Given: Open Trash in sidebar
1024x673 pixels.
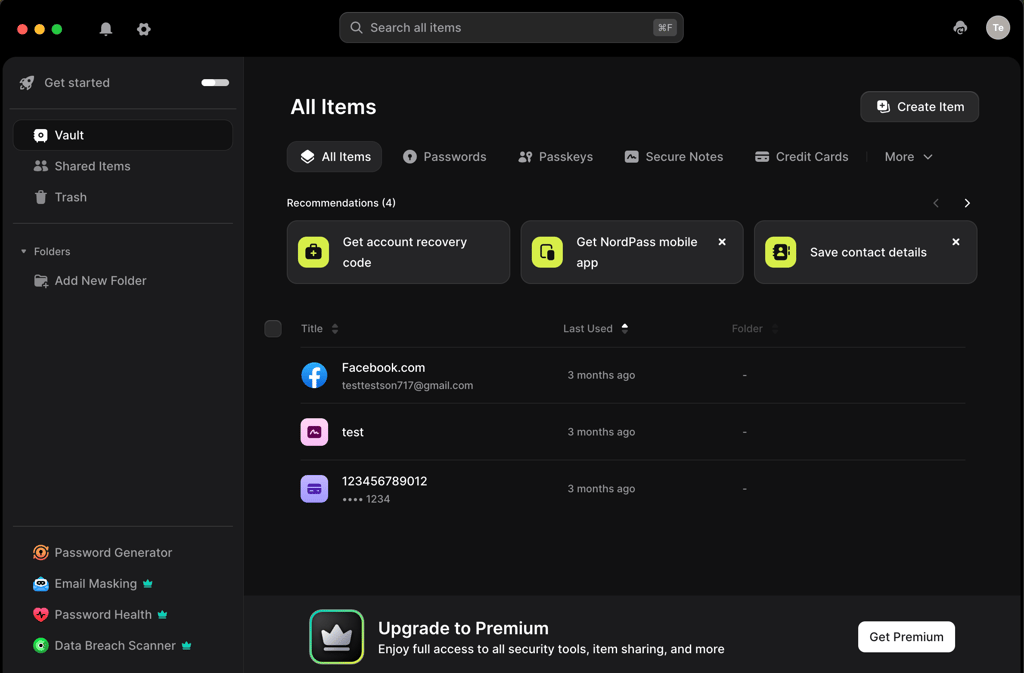Looking at the screenshot, I should (123, 197).
